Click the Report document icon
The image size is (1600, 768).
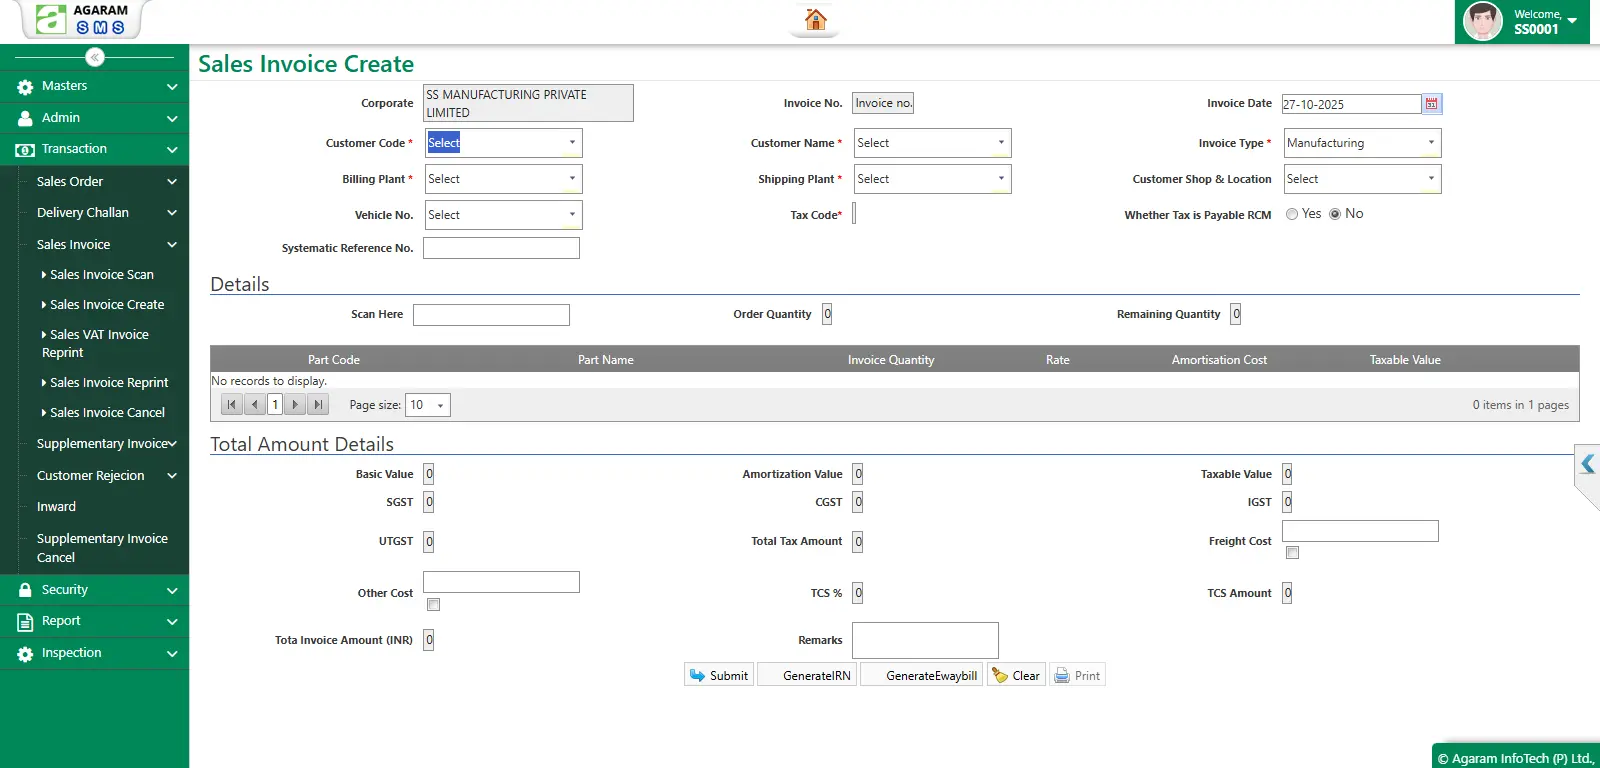pos(25,622)
